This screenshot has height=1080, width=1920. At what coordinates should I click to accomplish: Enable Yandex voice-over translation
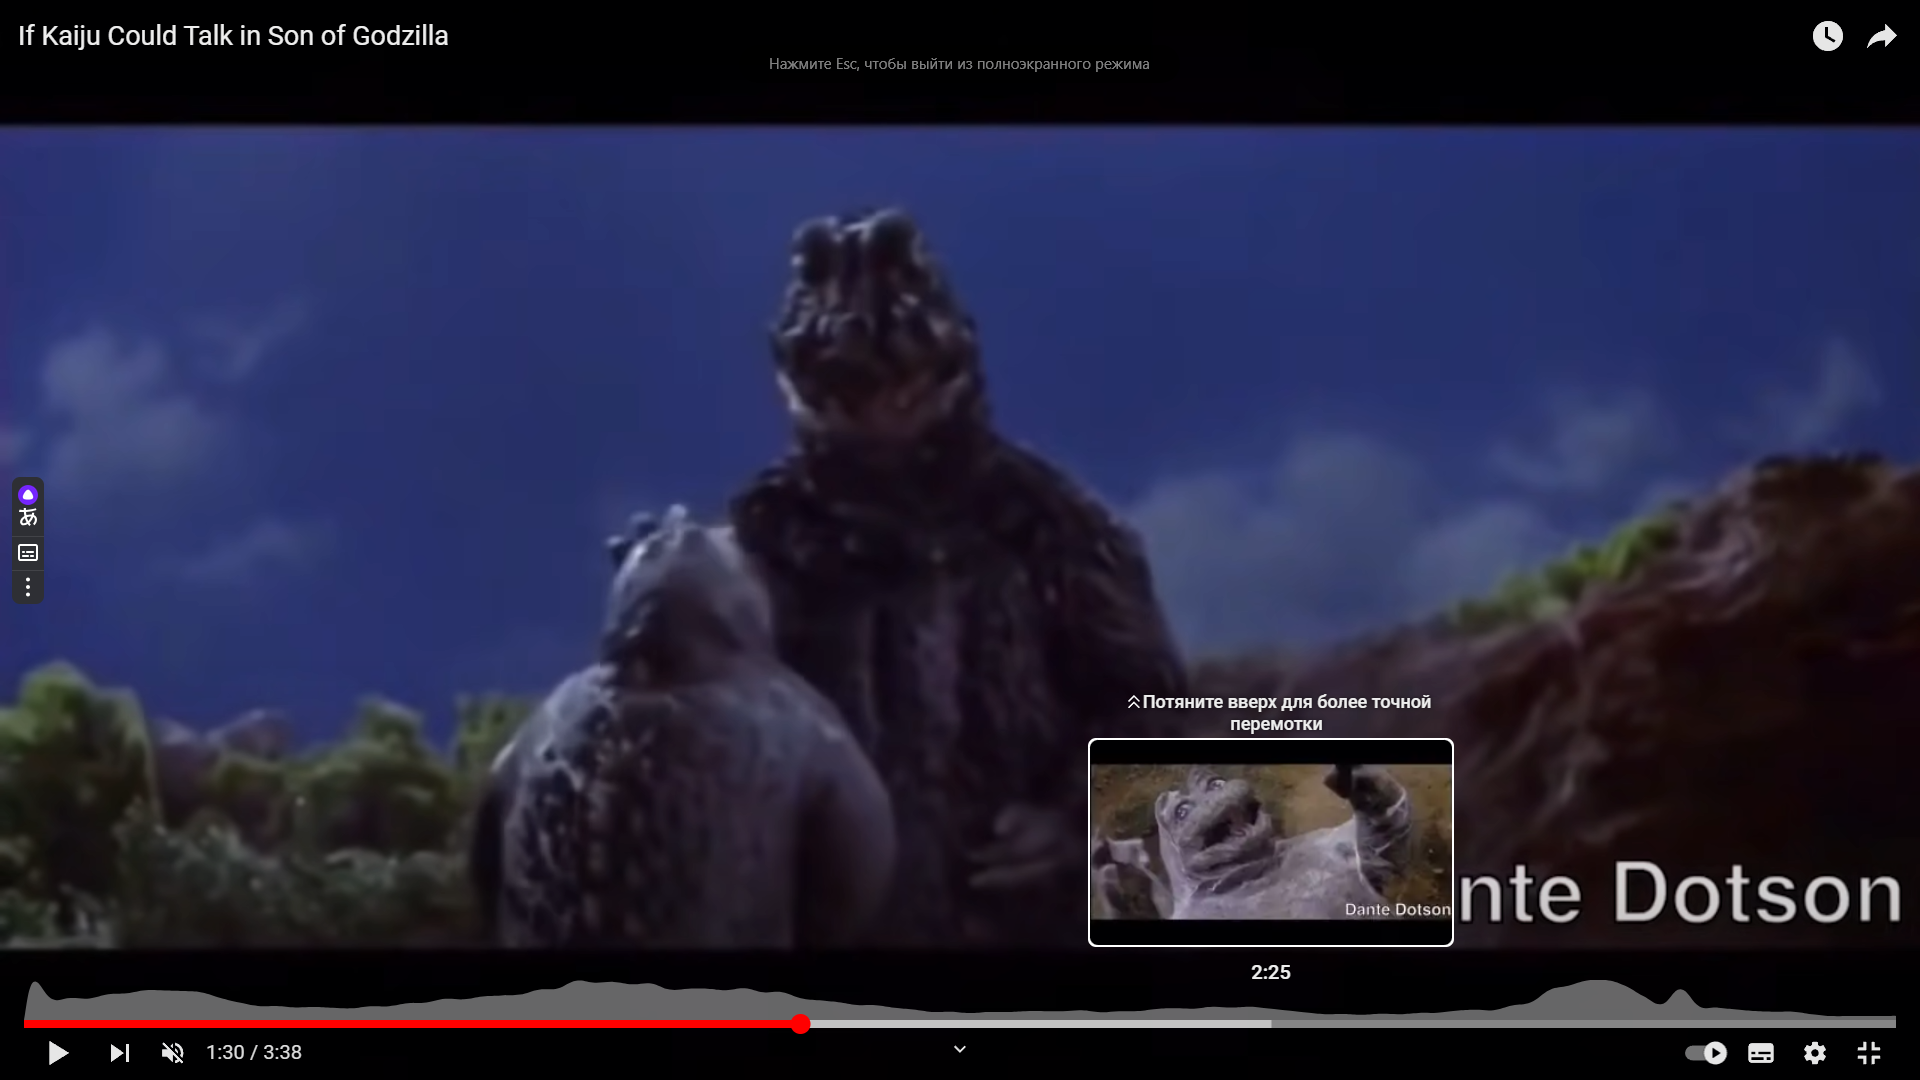[x=28, y=506]
